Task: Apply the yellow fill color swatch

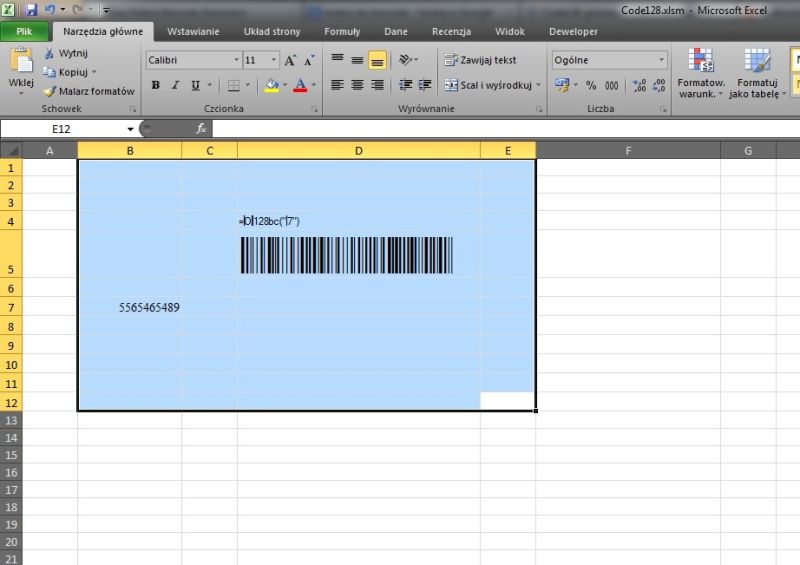Action: pyautogui.click(x=271, y=86)
